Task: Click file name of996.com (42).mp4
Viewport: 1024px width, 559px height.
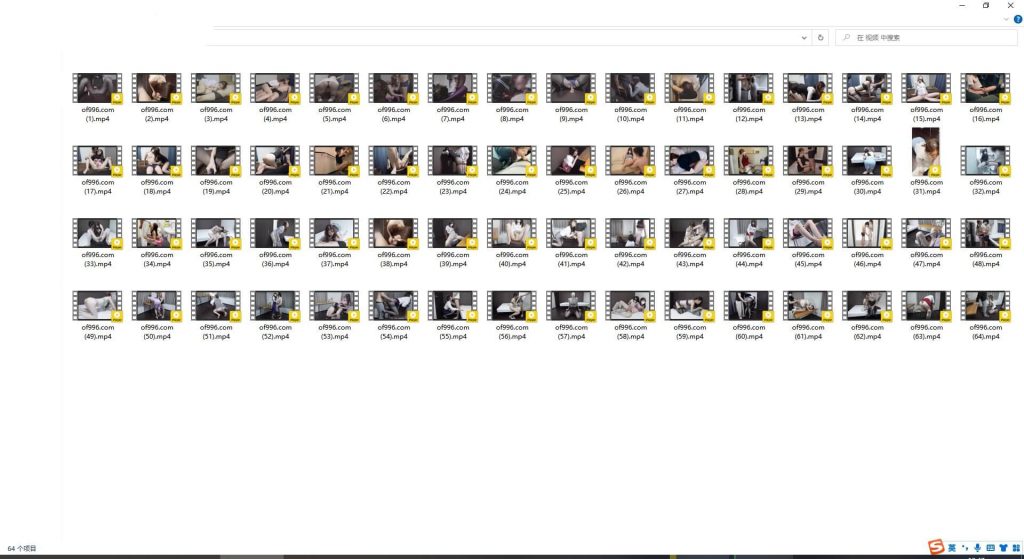Action: pos(630,259)
